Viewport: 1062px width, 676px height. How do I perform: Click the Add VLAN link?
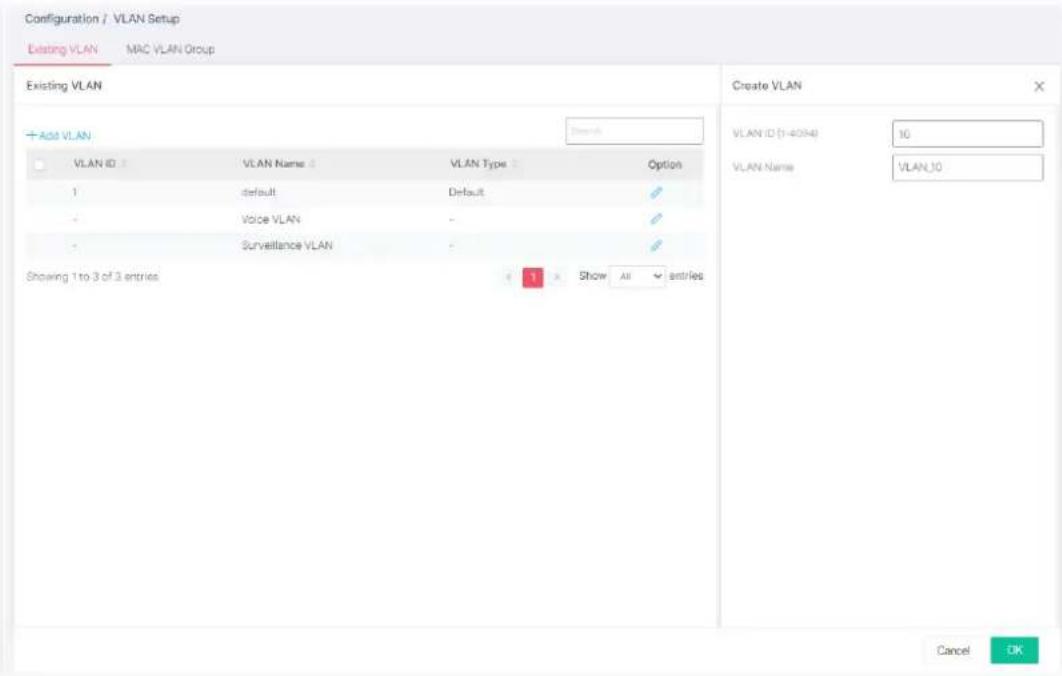58,135
